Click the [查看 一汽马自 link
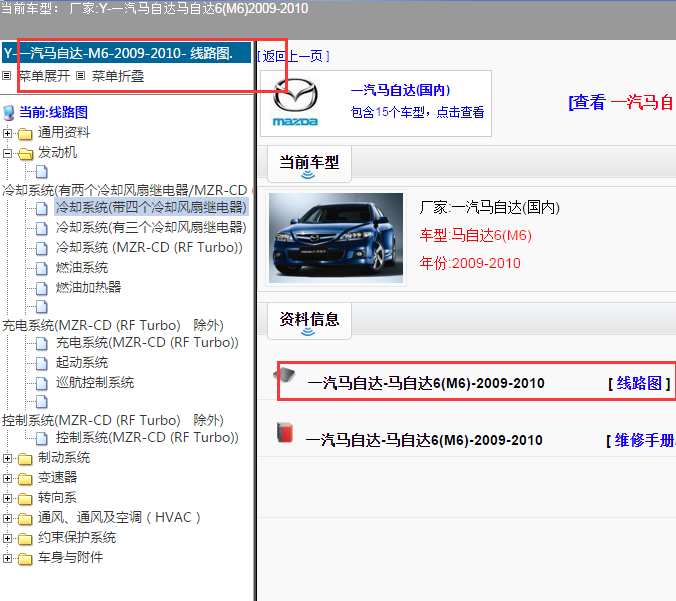The height and width of the screenshot is (601, 676). (622, 103)
